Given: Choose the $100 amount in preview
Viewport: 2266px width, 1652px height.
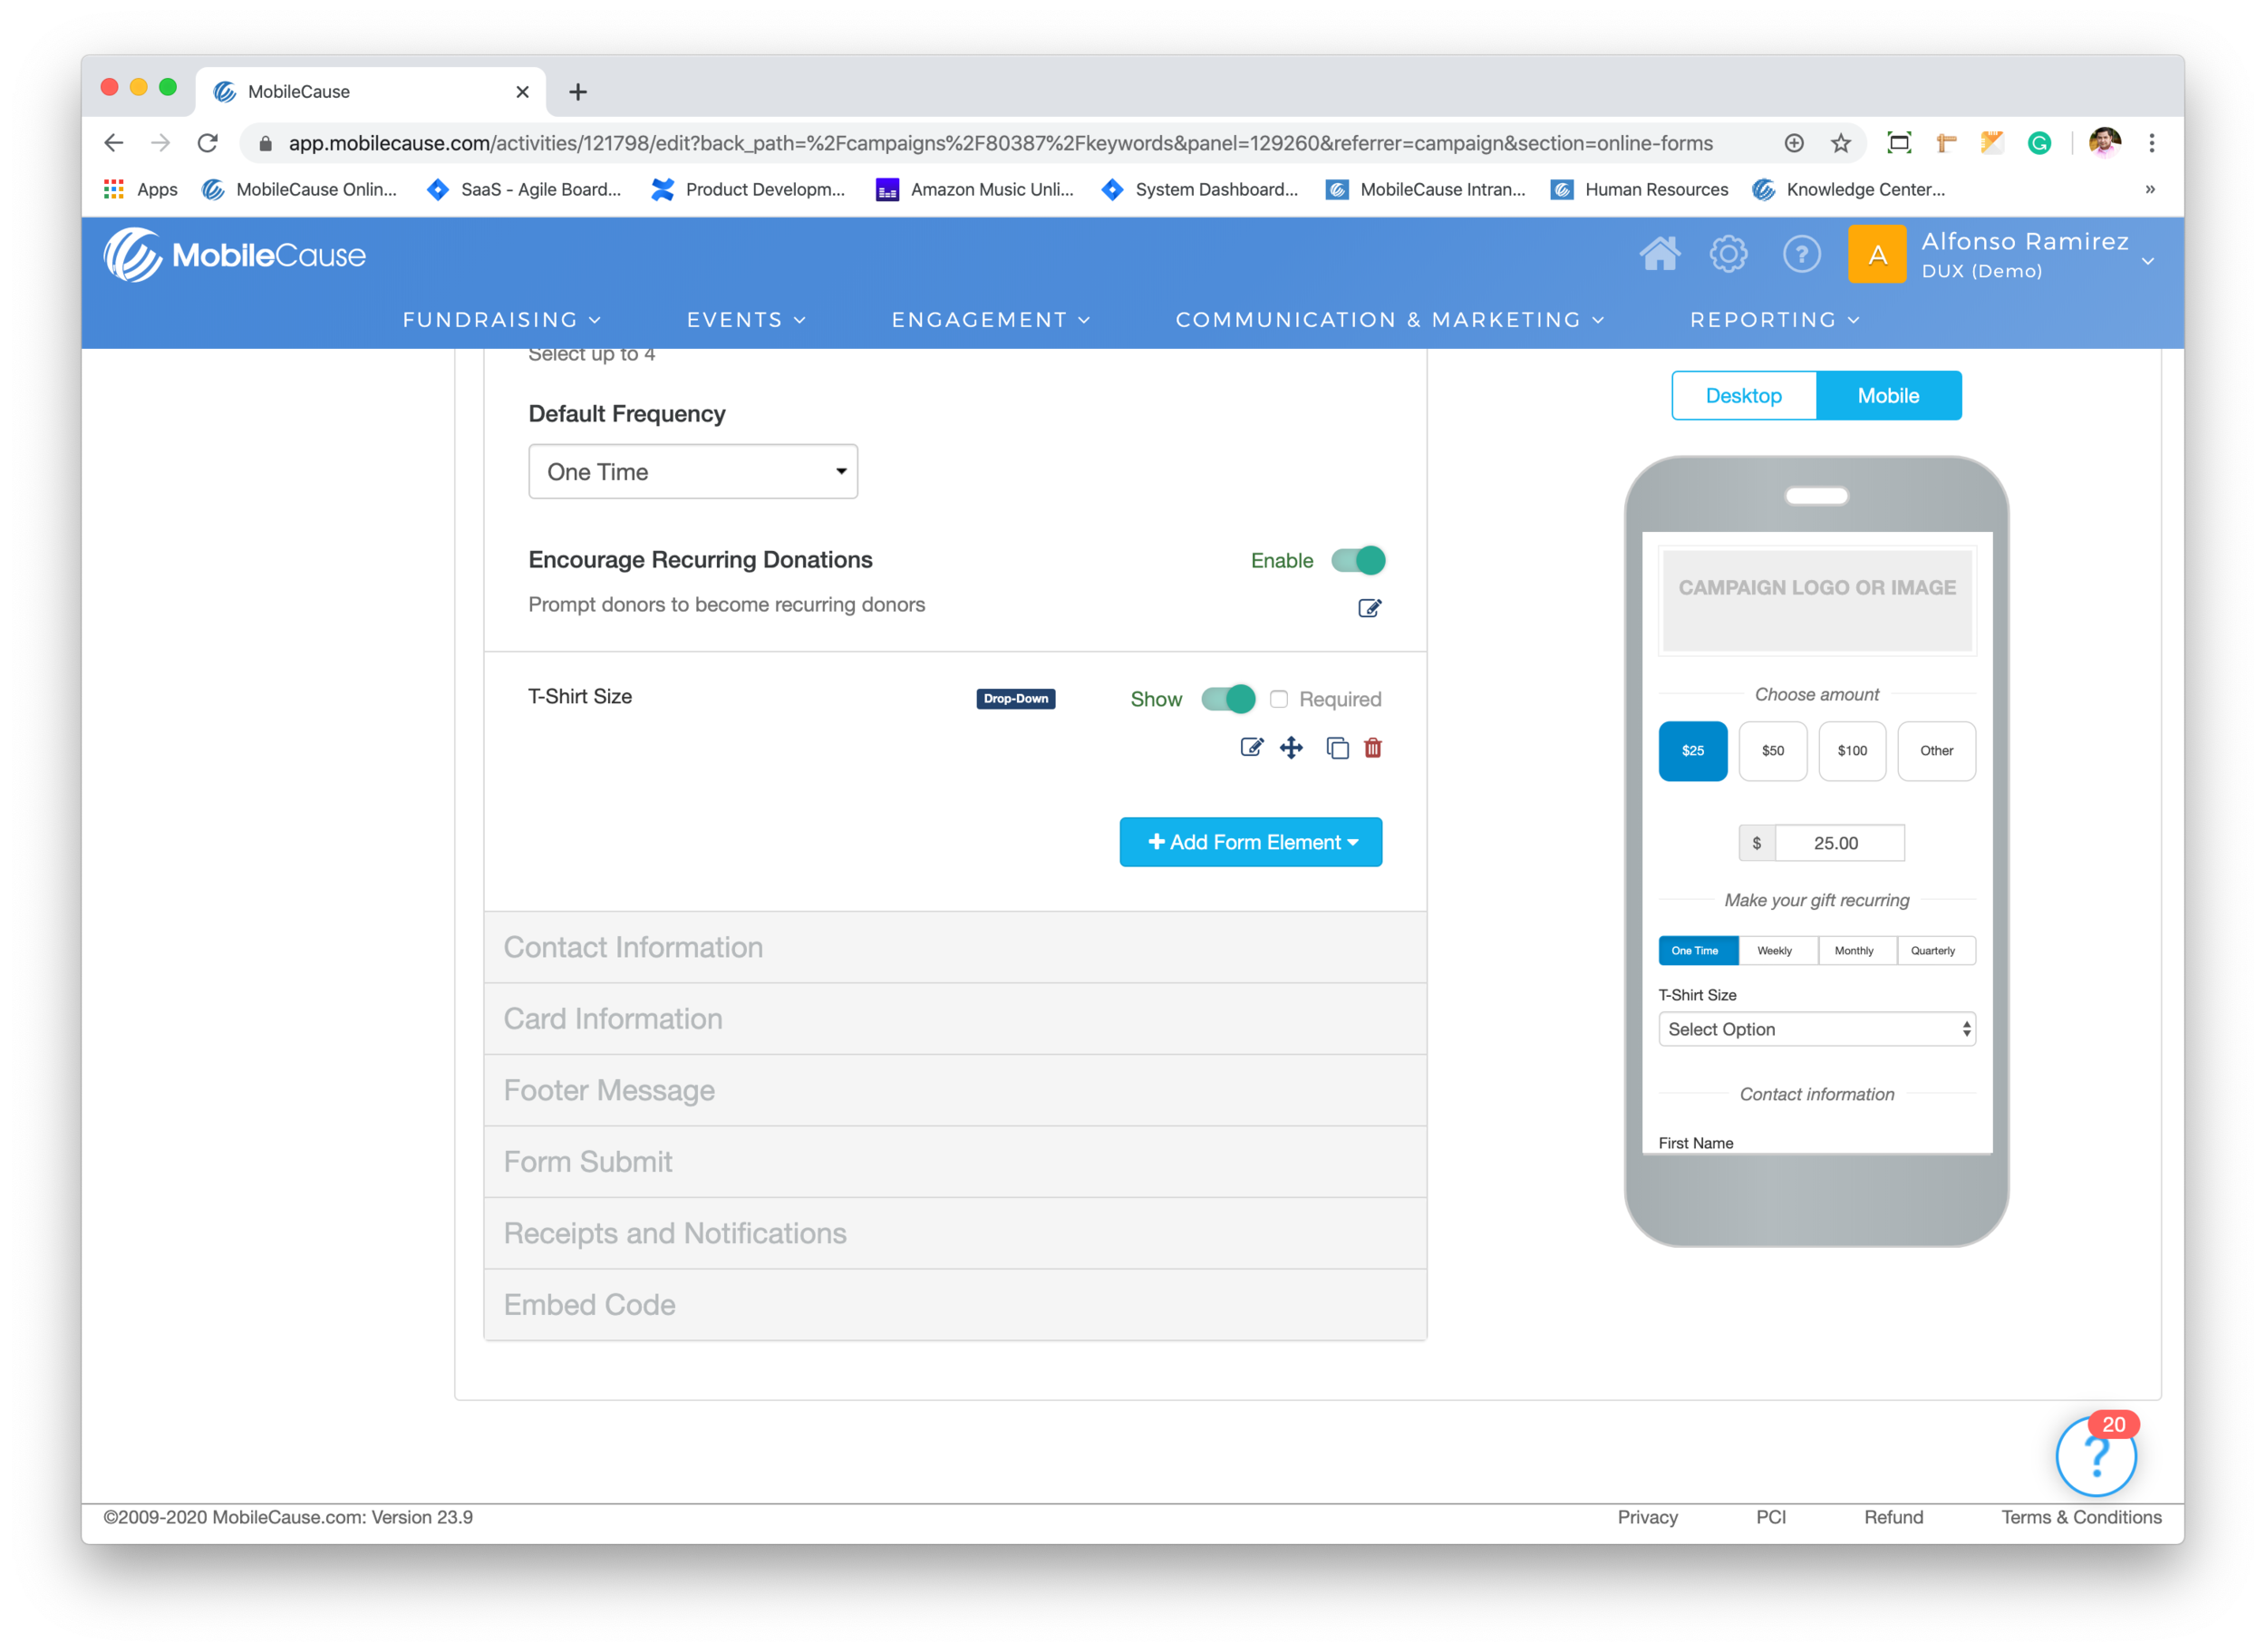Looking at the screenshot, I should (1851, 750).
